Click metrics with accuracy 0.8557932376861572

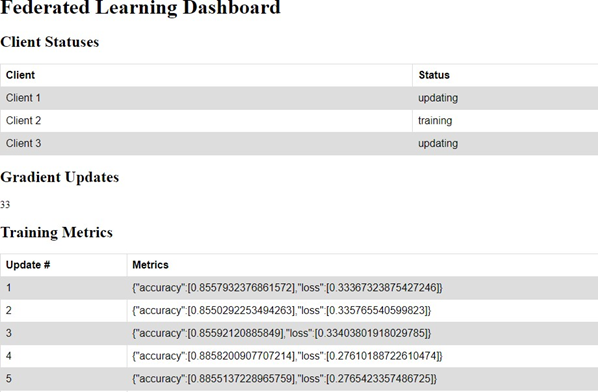point(363,288)
